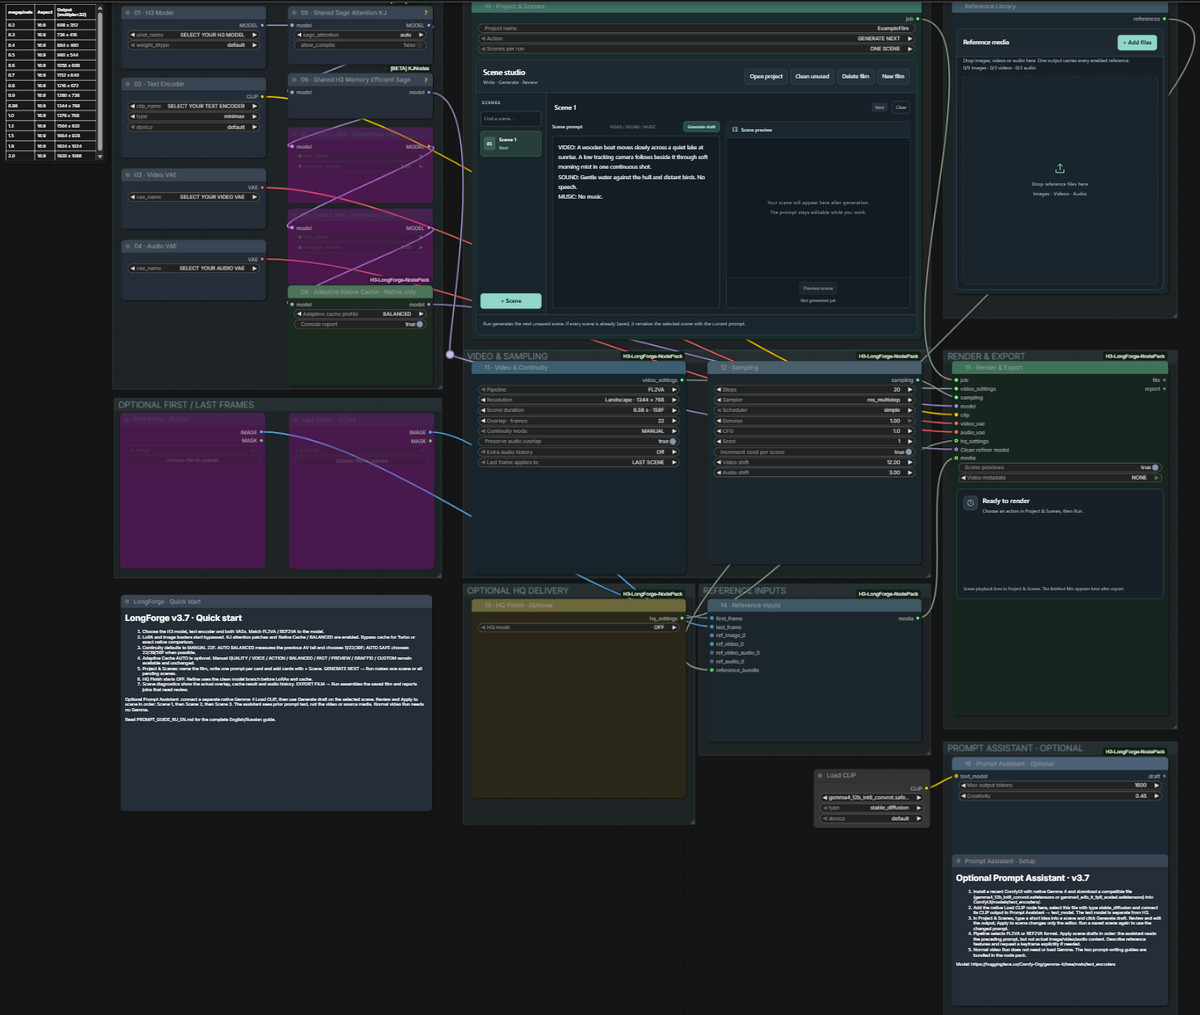Click the Scene preview panel icon
Image resolution: width=1200 pixels, height=1015 pixels.
click(x=735, y=130)
